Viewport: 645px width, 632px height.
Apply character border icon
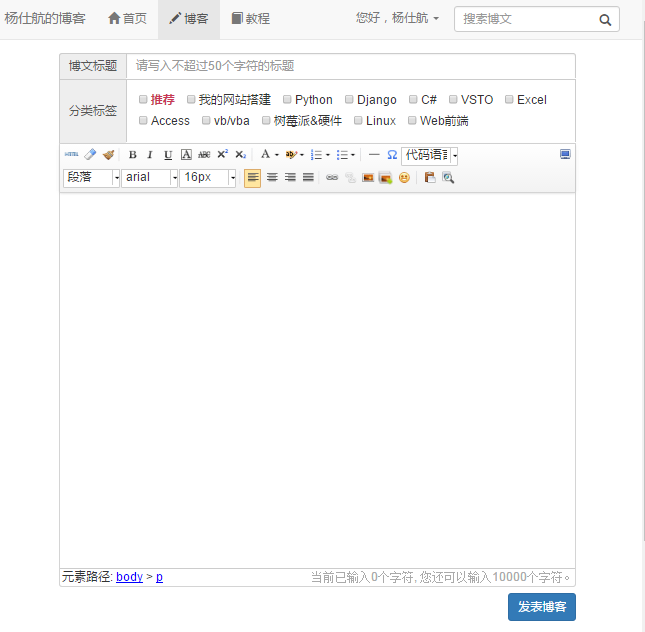click(186, 155)
